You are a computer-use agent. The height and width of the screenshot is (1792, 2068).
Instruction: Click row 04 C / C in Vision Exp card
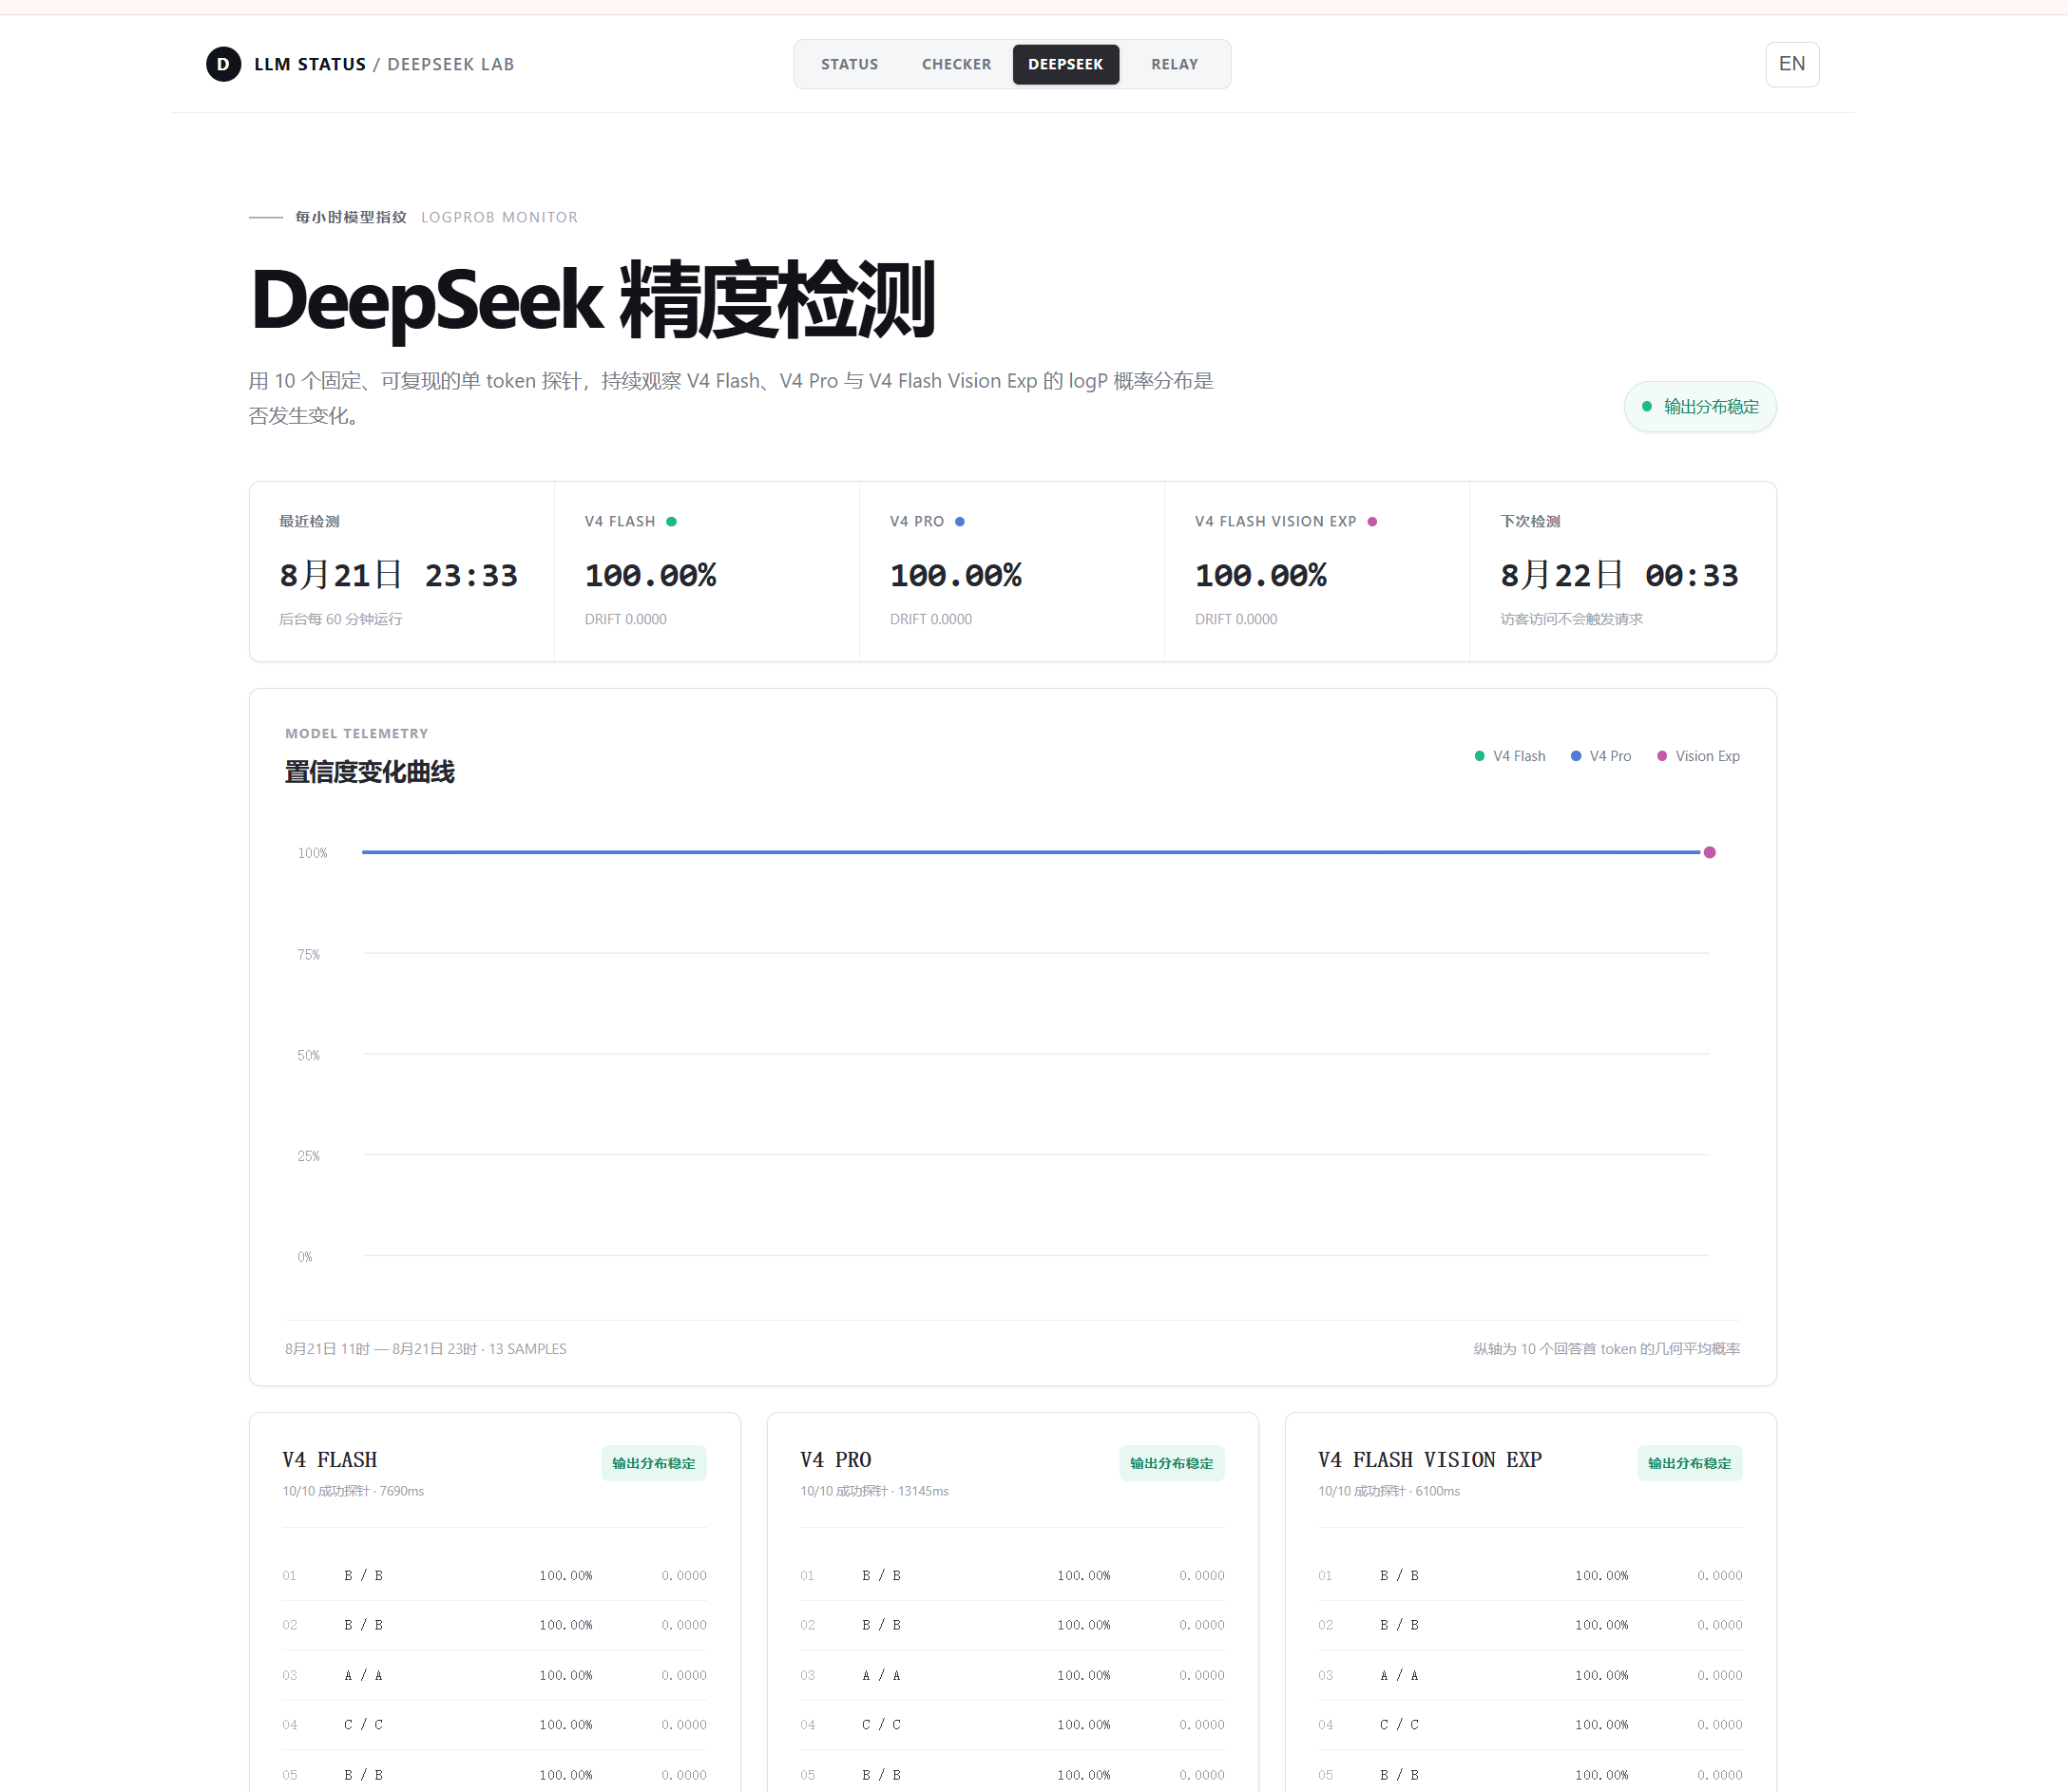[x=1530, y=1725]
